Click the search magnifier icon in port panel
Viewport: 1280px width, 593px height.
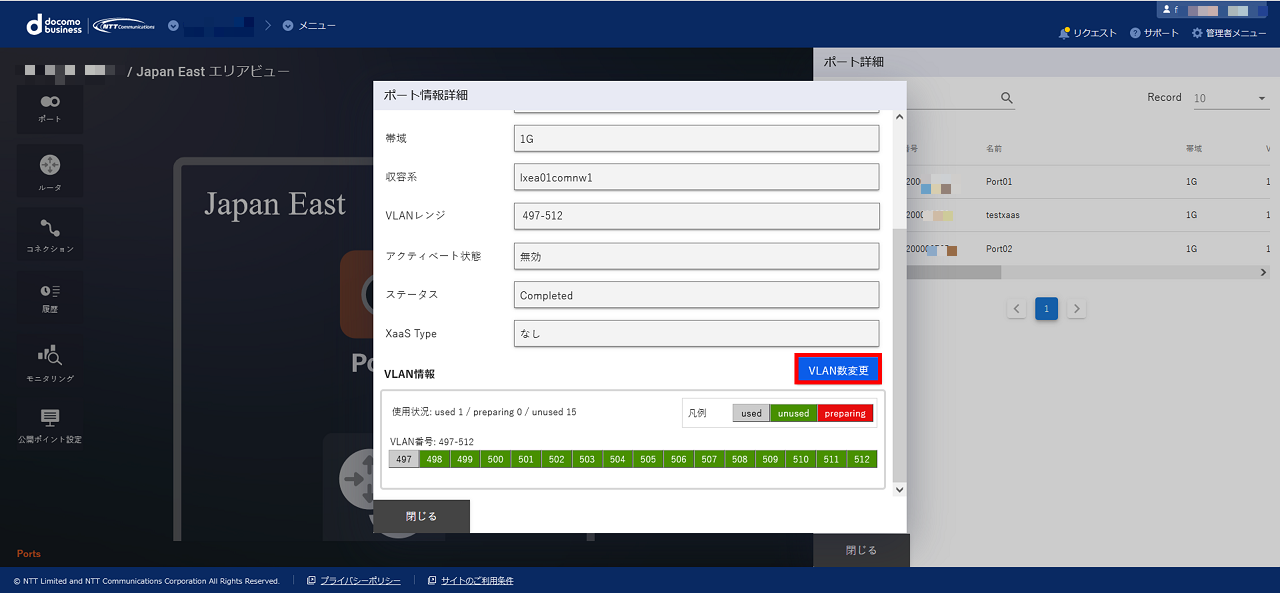pos(1007,98)
